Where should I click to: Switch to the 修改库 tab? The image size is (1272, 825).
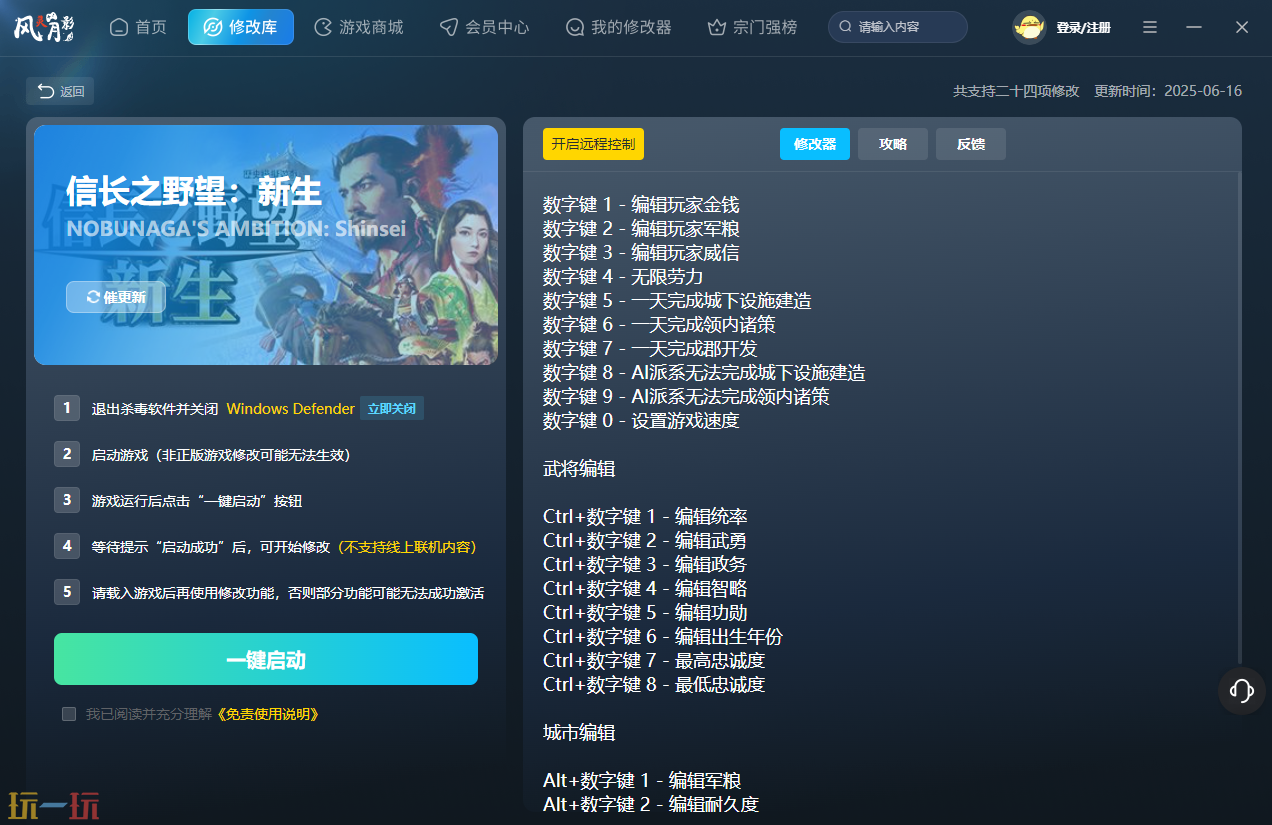tap(241, 27)
